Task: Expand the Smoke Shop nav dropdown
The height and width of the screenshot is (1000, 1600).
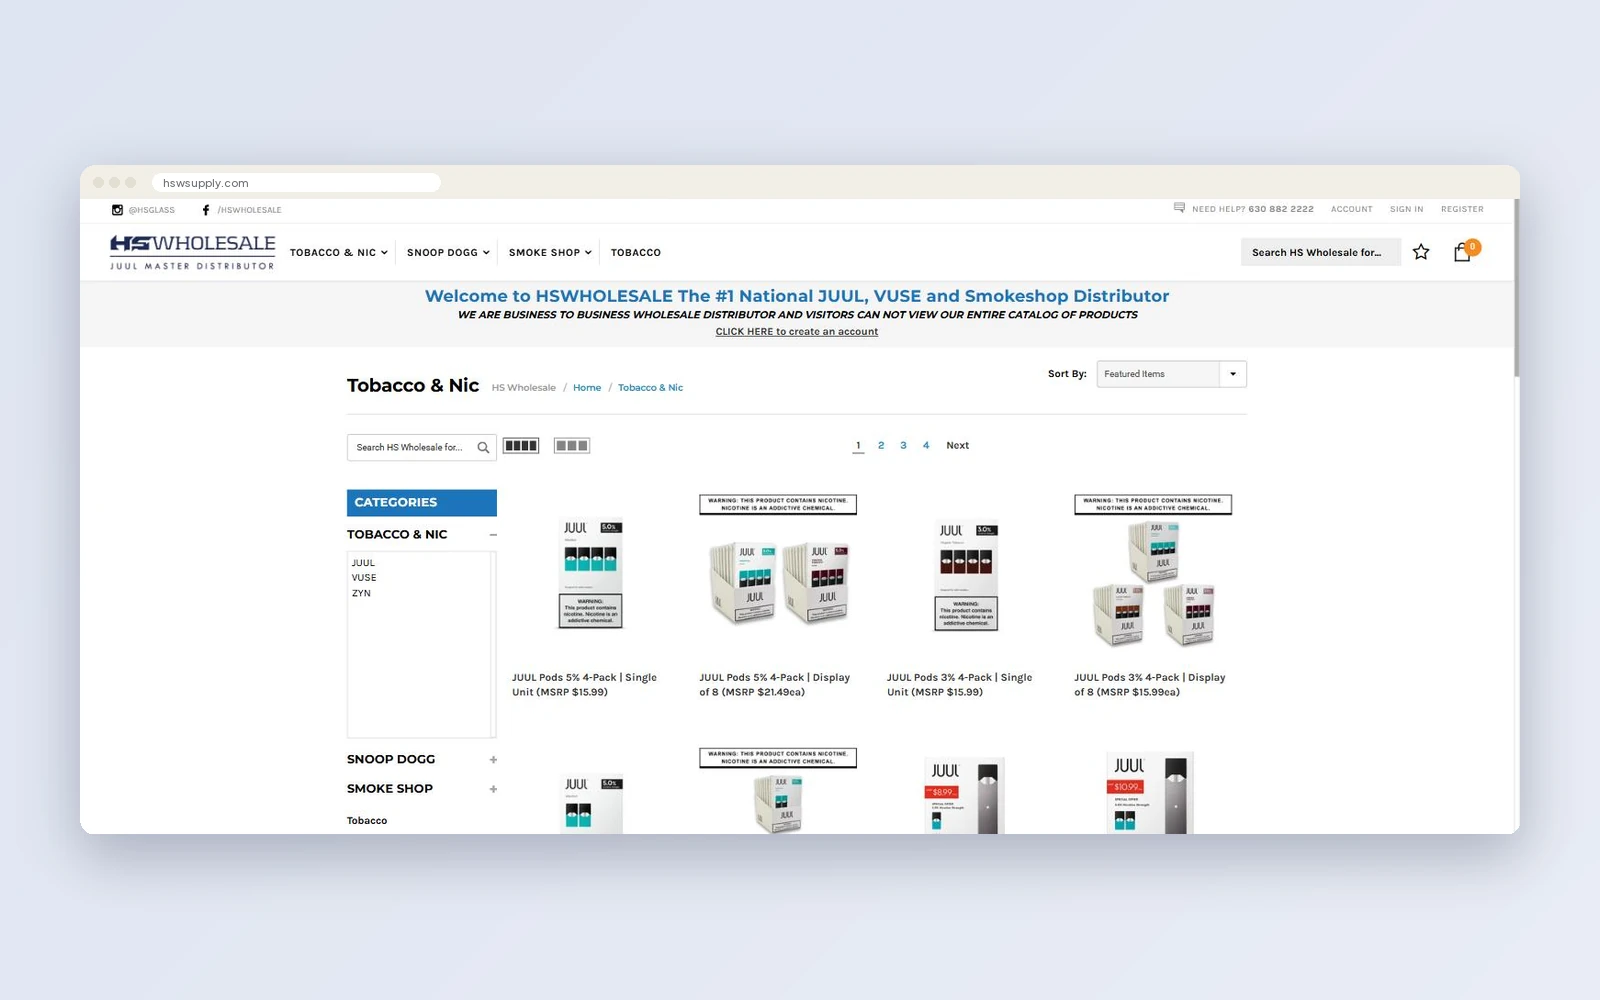Action: click(550, 253)
